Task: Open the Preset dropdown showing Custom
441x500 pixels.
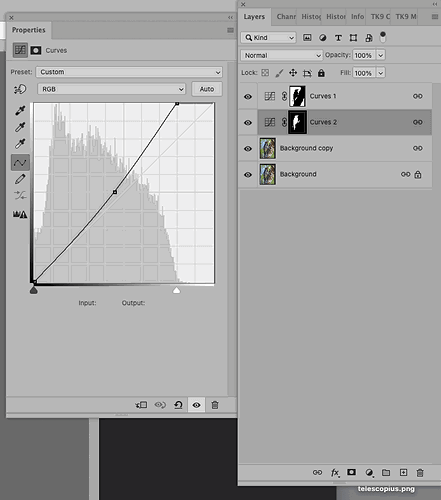Action: point(129,72)
